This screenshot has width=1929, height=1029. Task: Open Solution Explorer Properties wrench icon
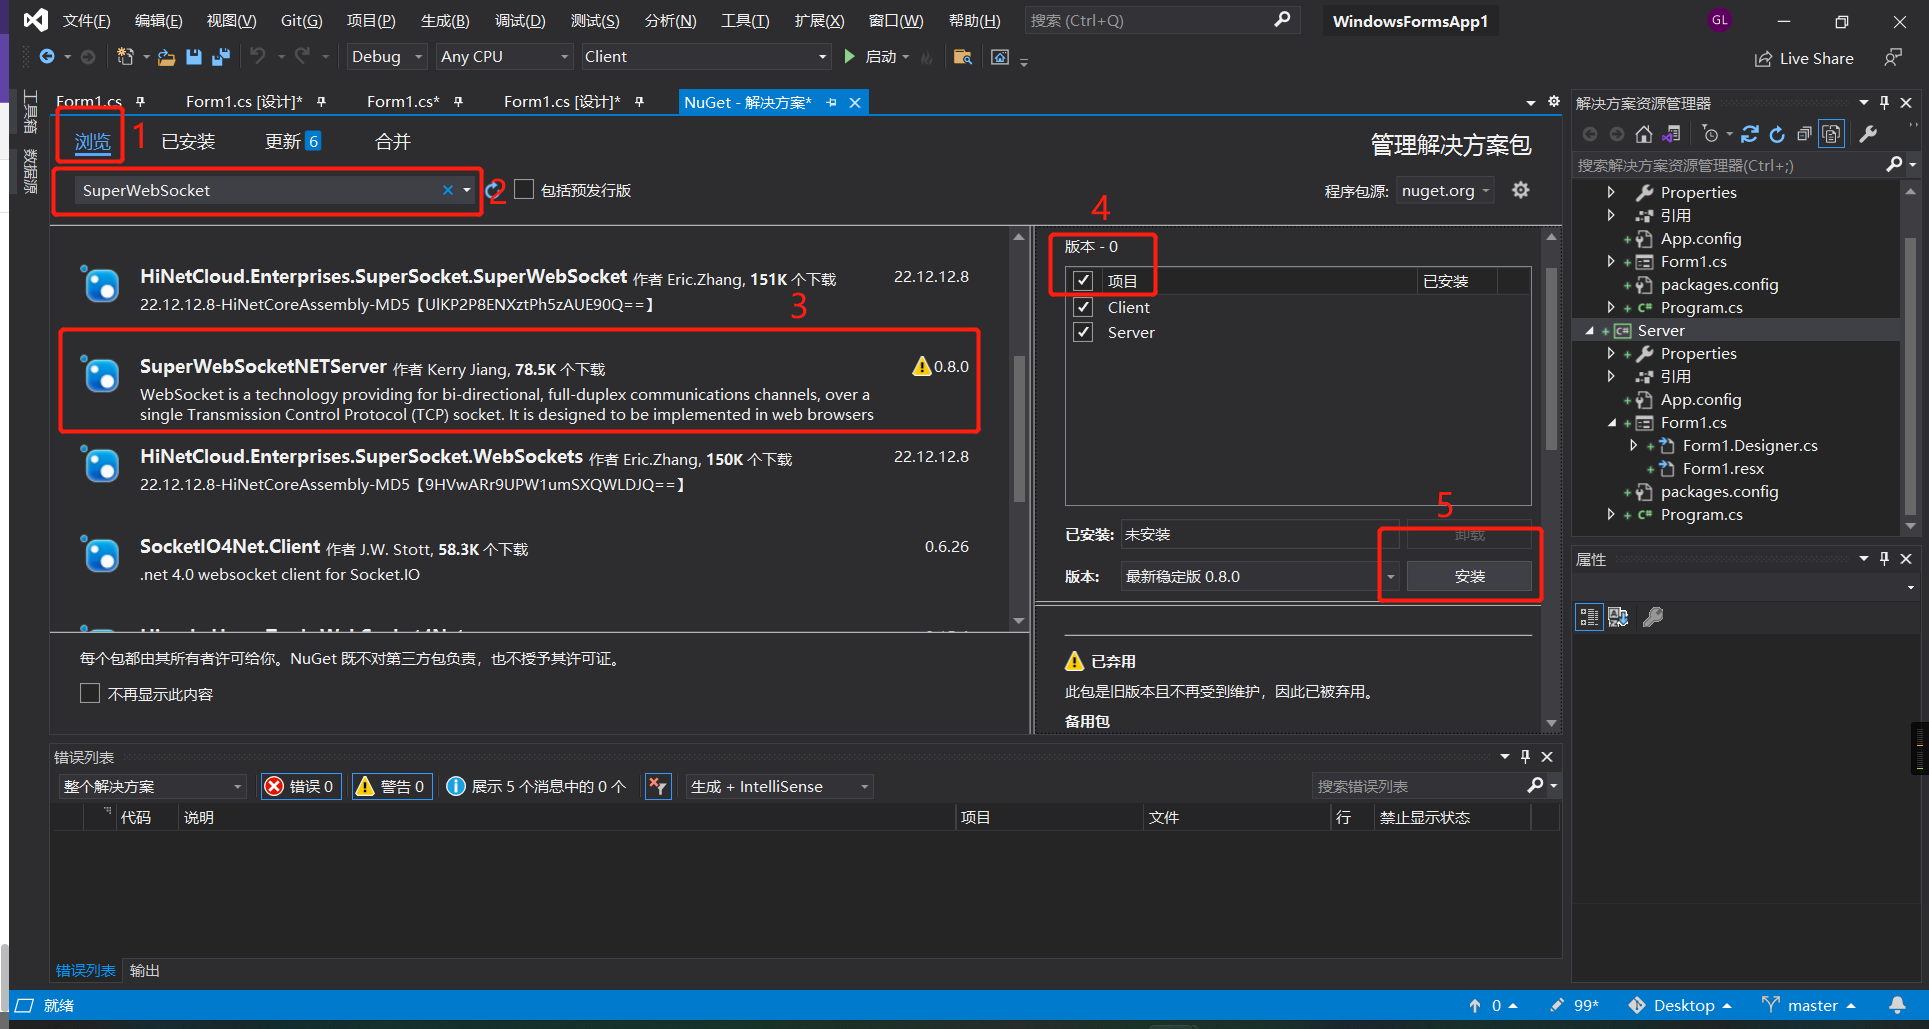[x=1868, y=134]
